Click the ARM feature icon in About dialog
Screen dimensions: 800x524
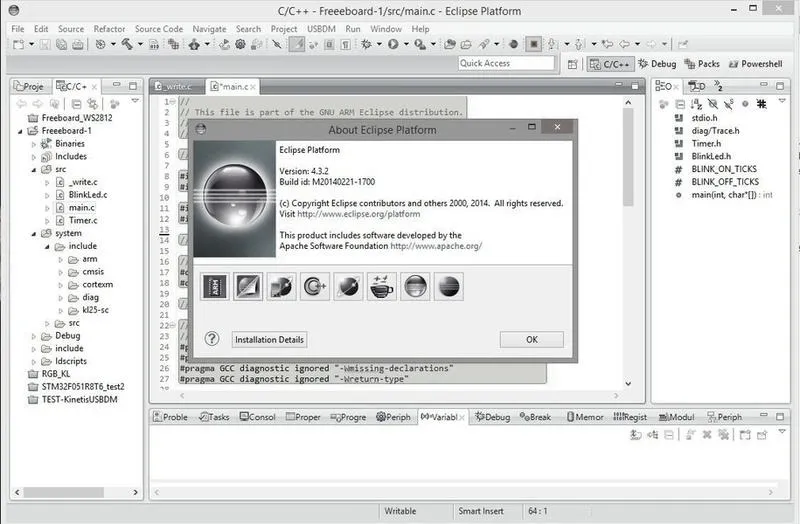point(214,286)
